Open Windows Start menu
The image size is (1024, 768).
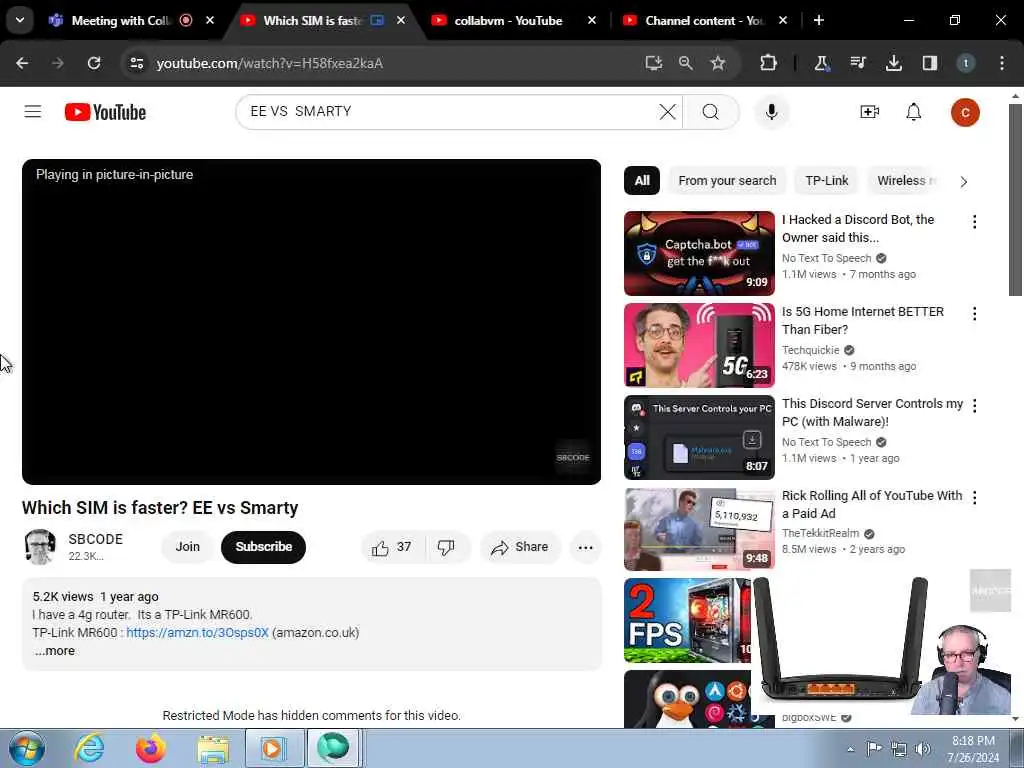tap(27, 748)
